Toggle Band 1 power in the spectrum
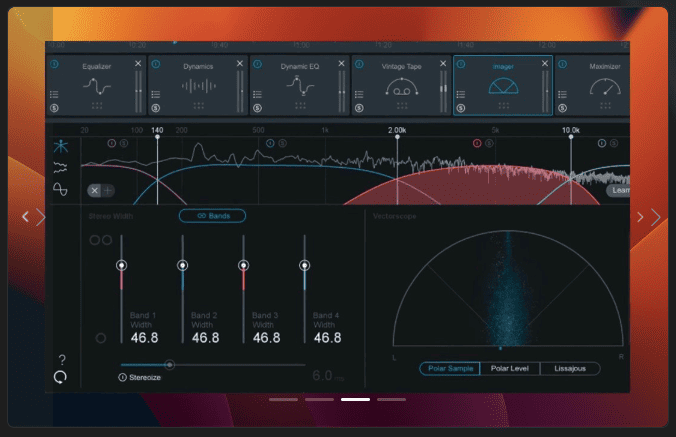The image size is (676, 437). [x=112, y=143]
